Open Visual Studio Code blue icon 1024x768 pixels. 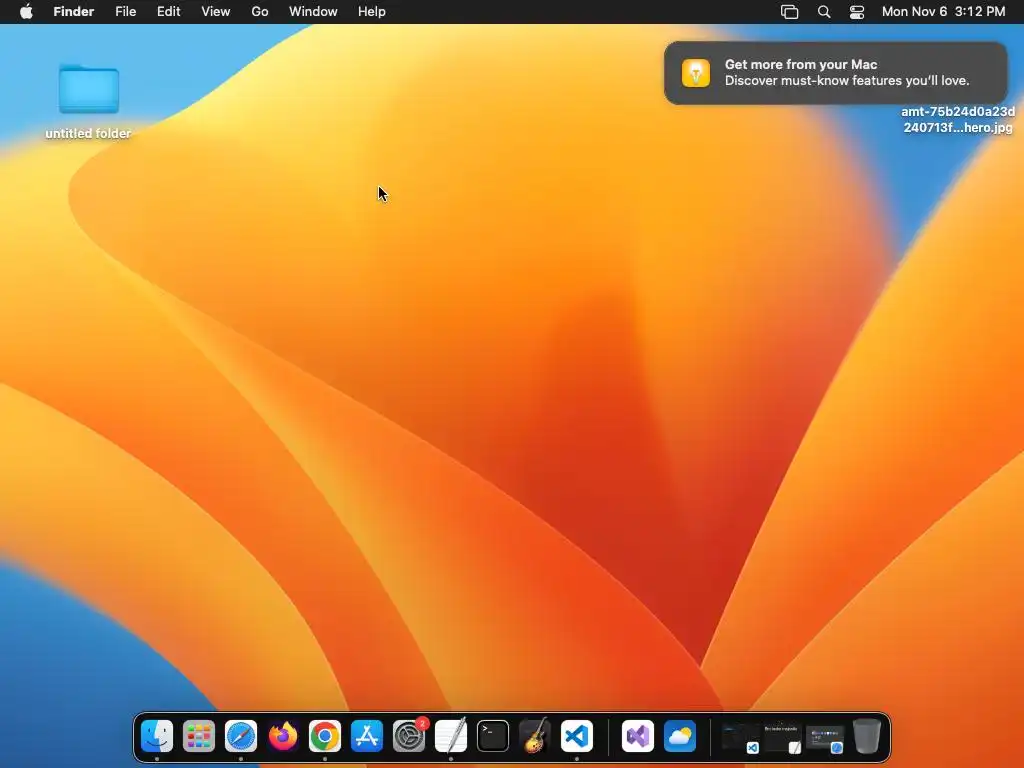(577, 736)
